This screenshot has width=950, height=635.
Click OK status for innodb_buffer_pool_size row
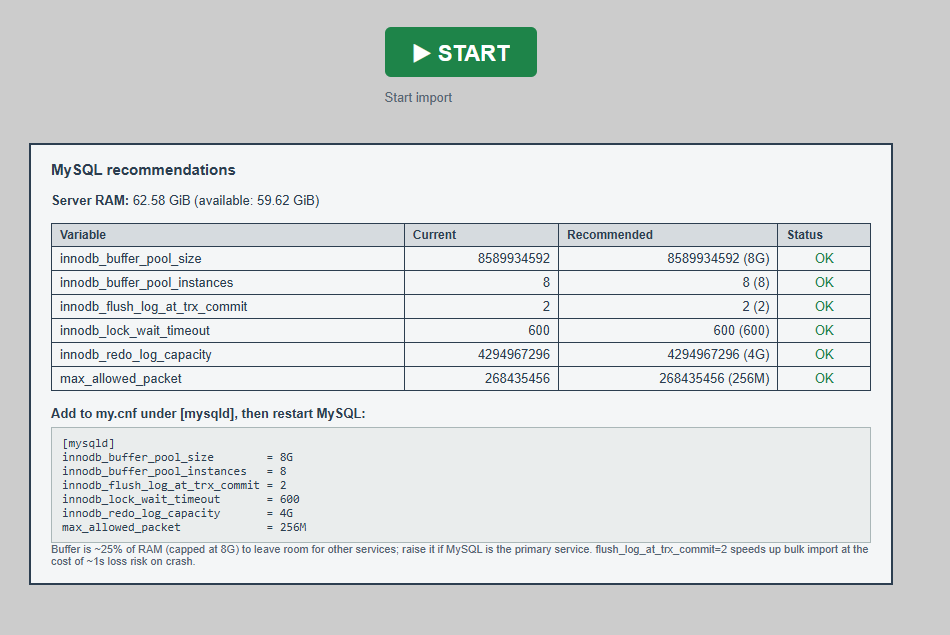(824, 259)
